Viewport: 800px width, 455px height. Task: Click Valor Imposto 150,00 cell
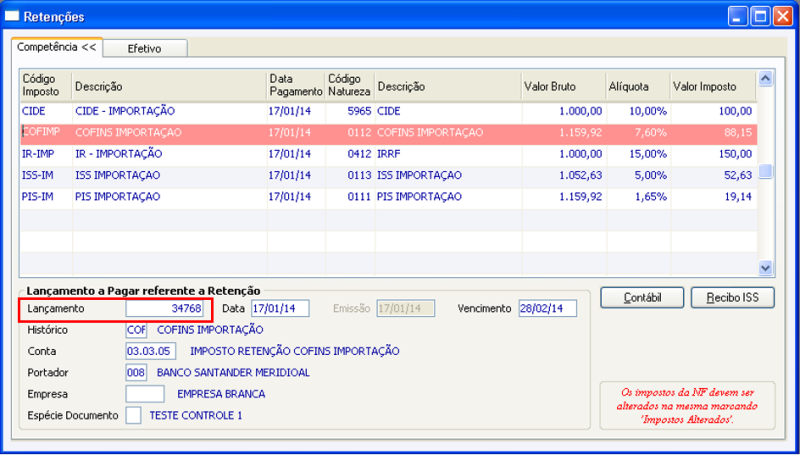point(713,154)
